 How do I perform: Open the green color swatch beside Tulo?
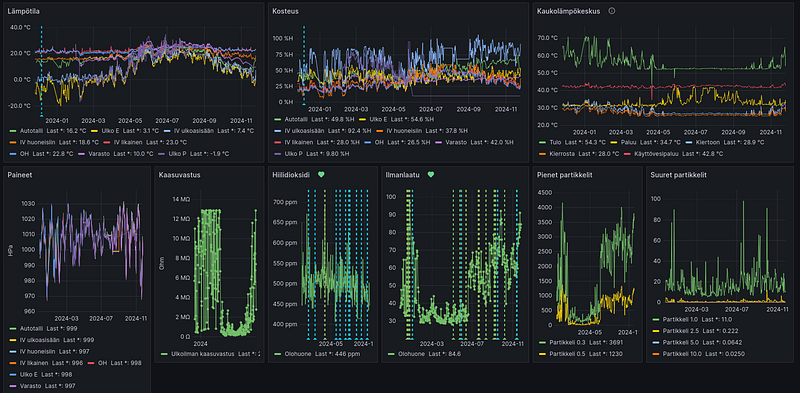point(541,142)
